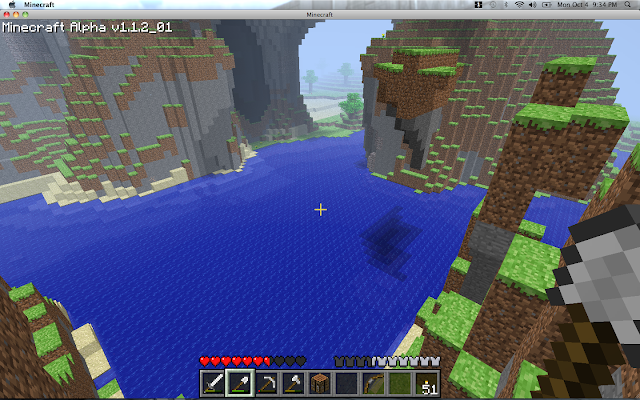This screenshot has height=400, width=640.
Task: Click the Bluetooth menu bar icon
Action: 506,4
